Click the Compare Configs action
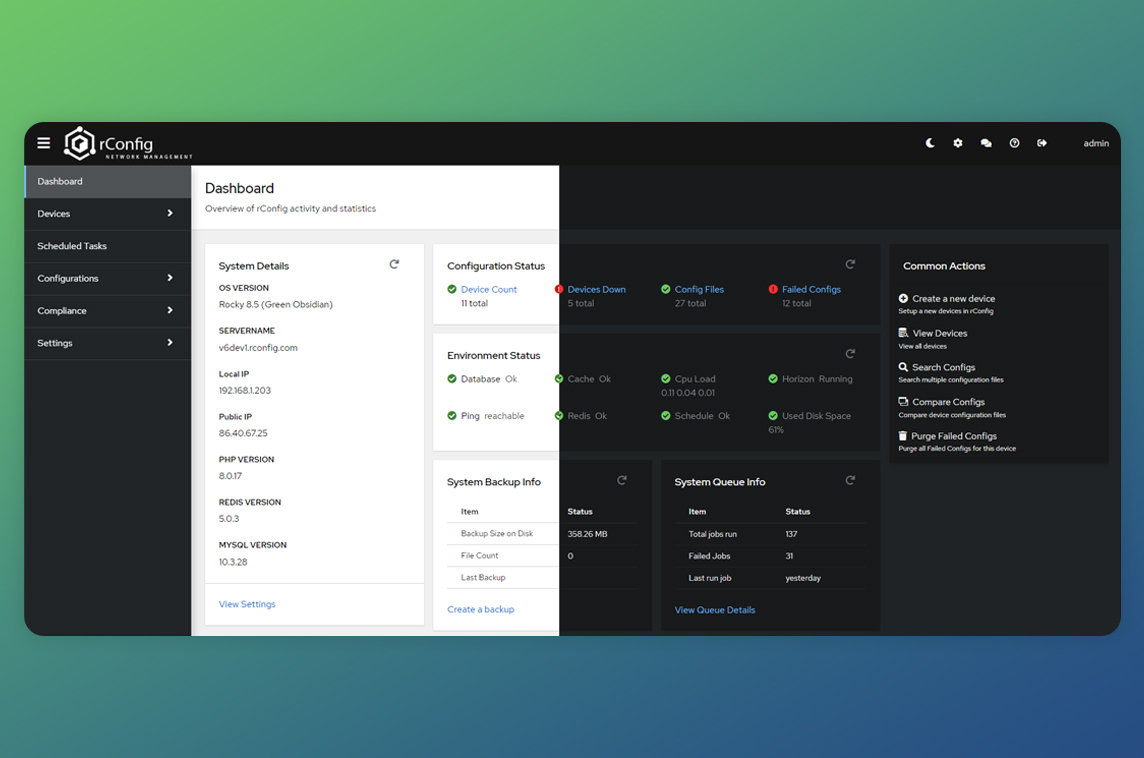This screenshot has height=758, width=1144. coord(948,402)
